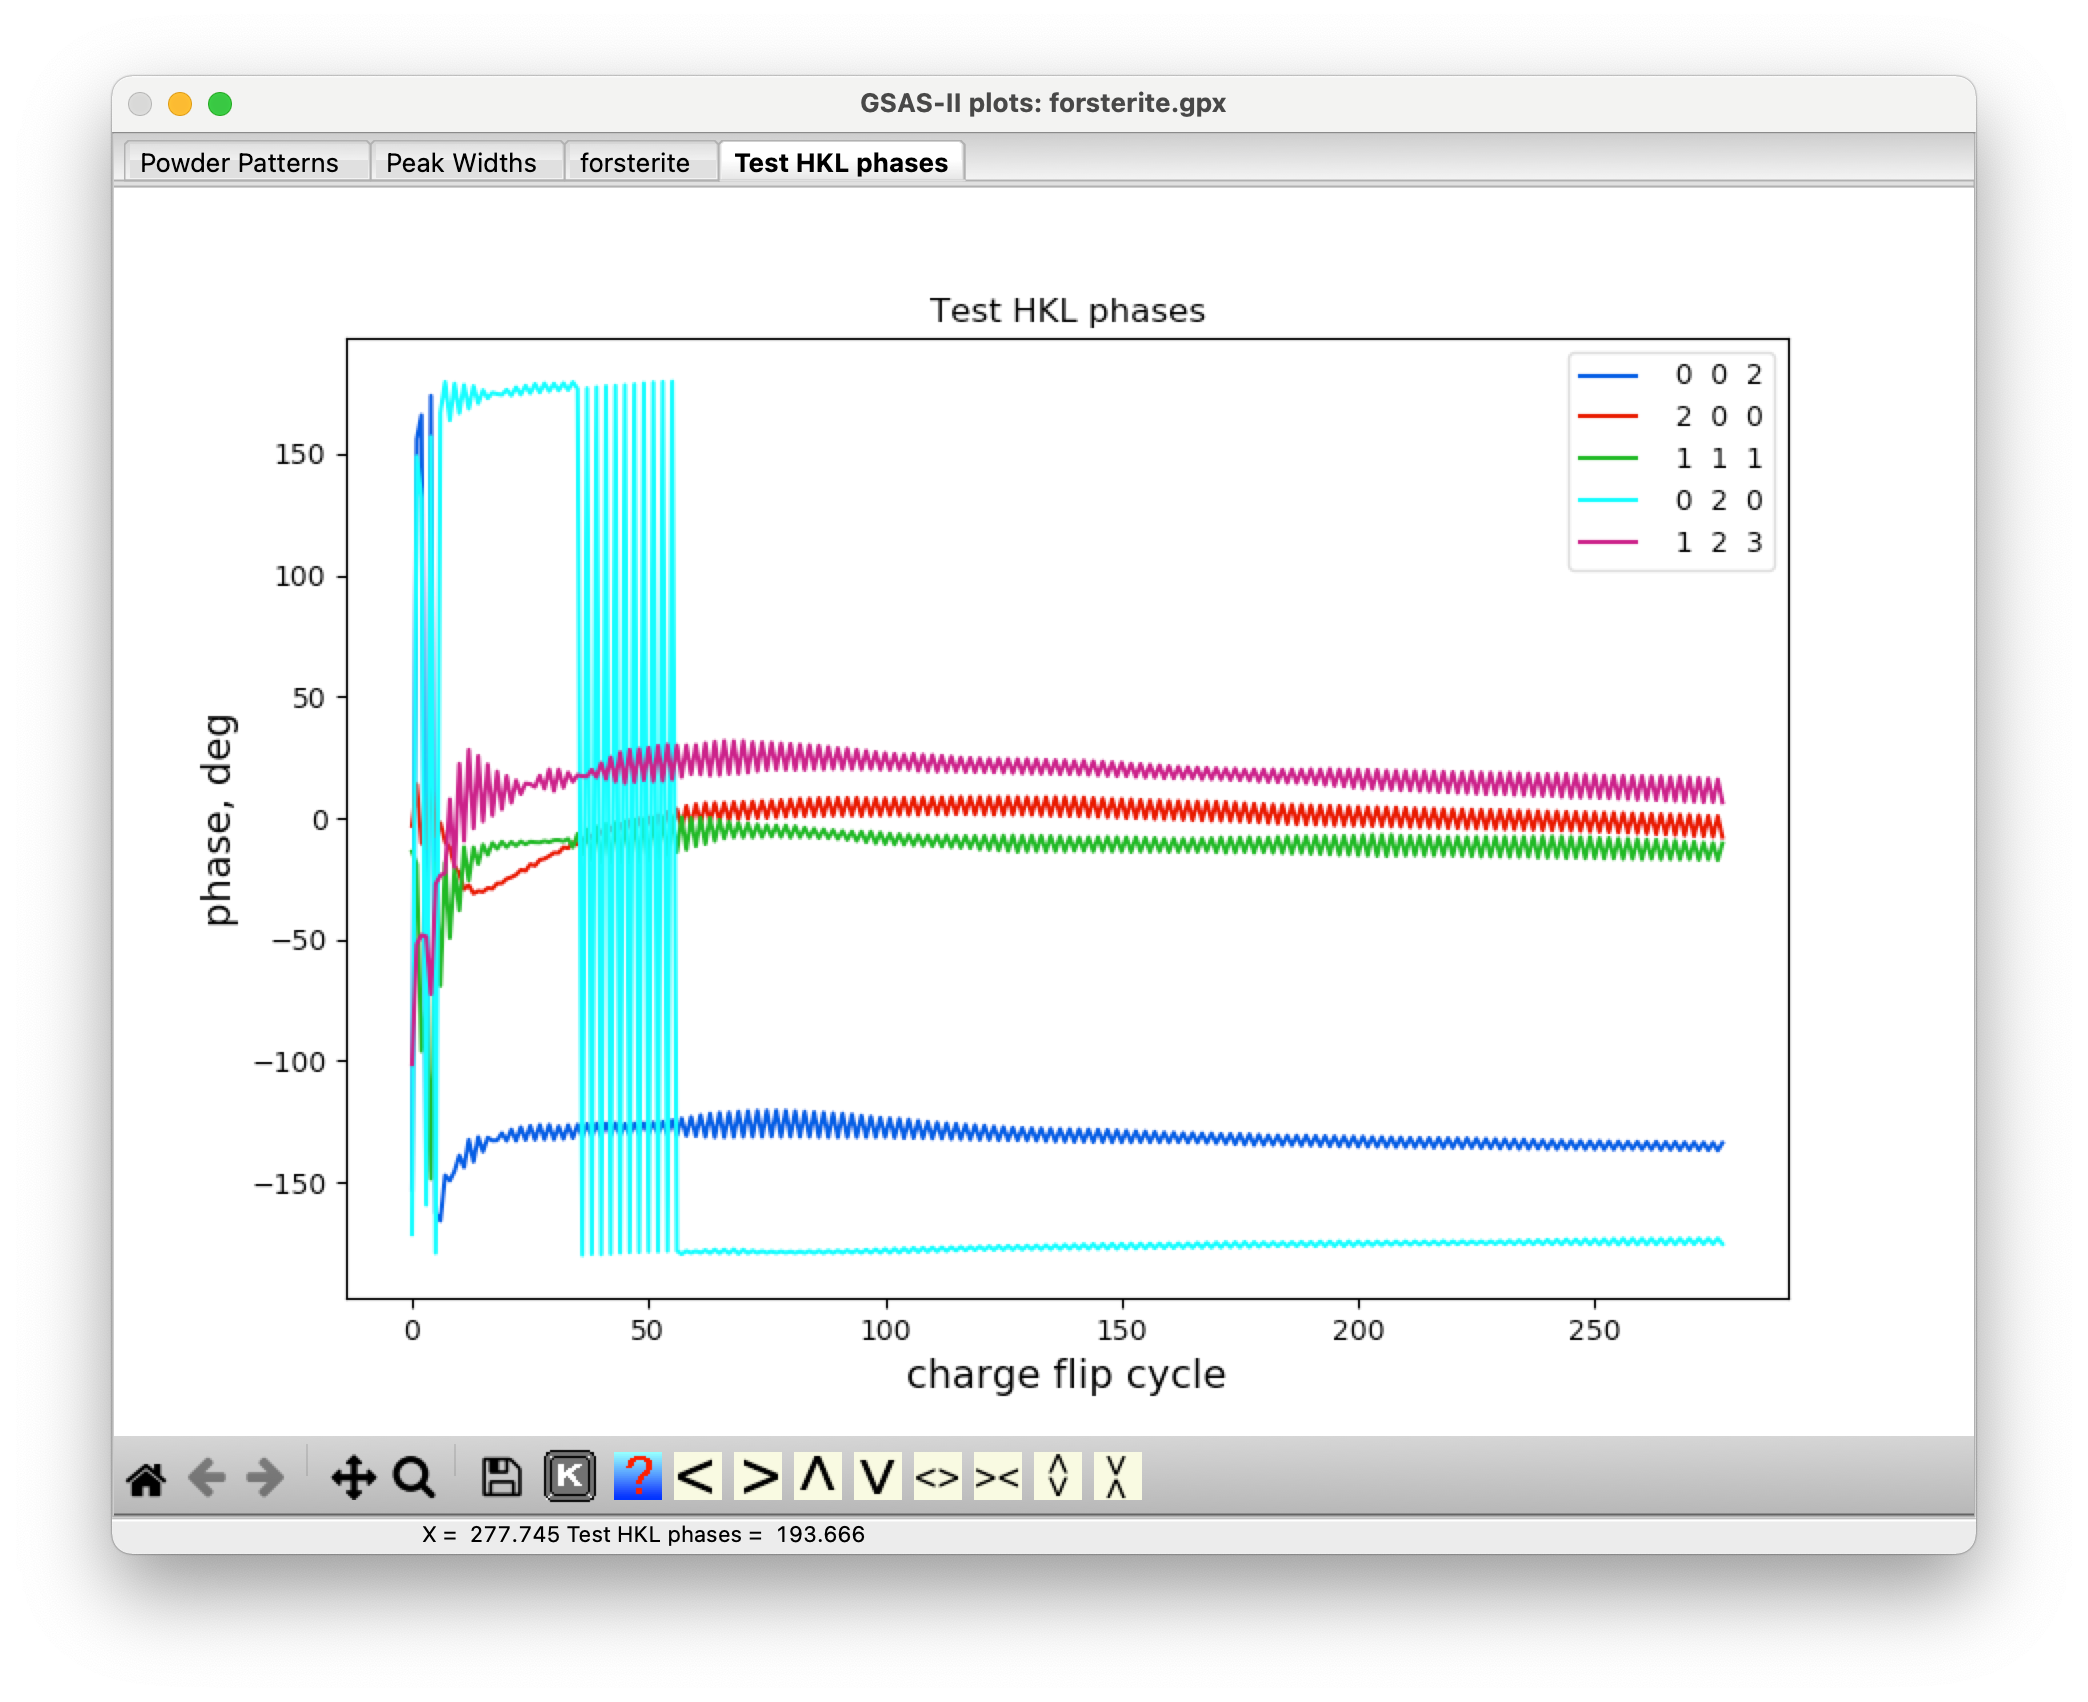The image size is (2088, 1702).
Task: Click the forward arrow navigation icon
Action: click(x=266, y=1477)
